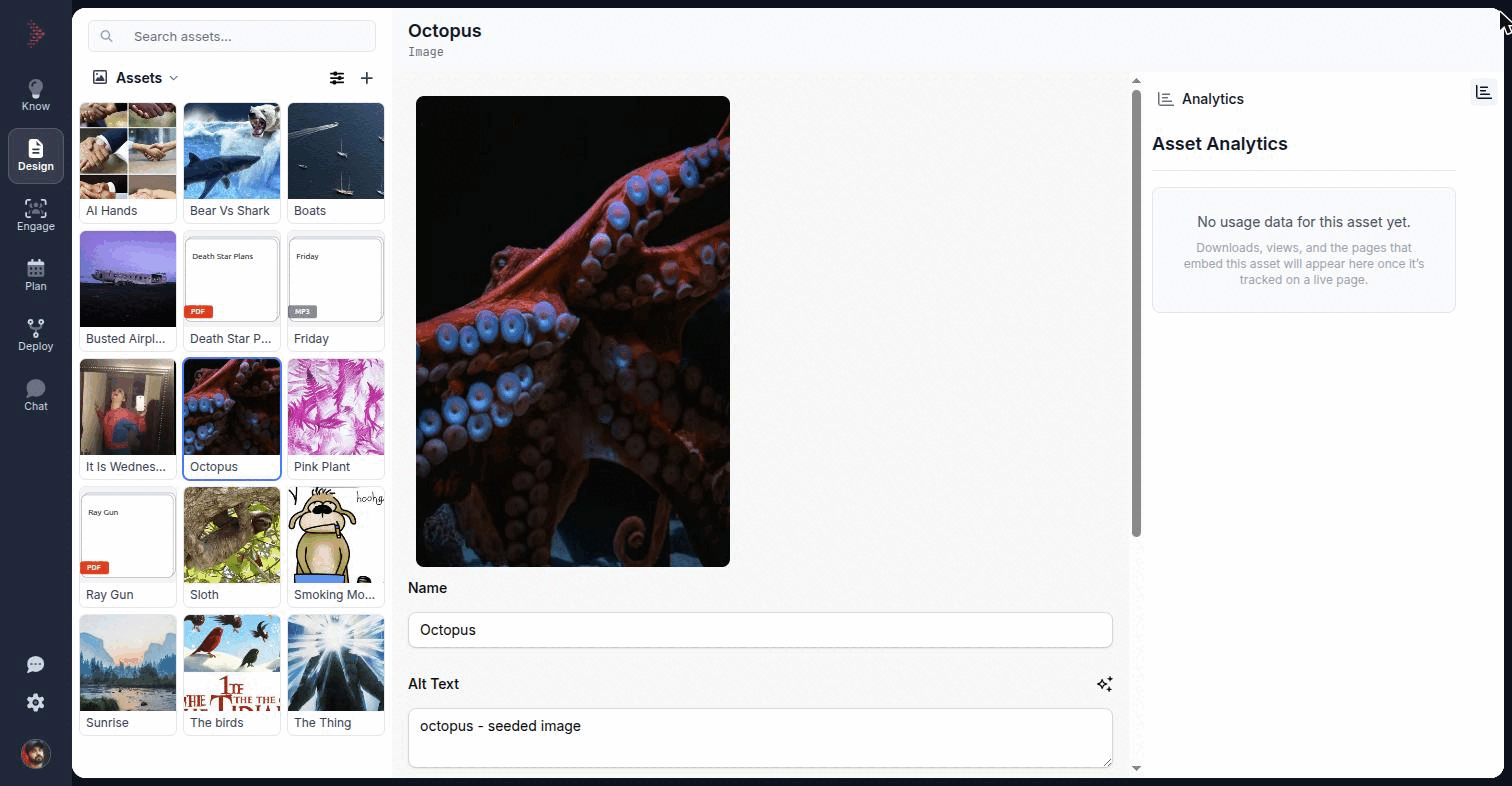Open the feedback speech bubble icon
1512x786 pixels.
[x=36, y=665]
